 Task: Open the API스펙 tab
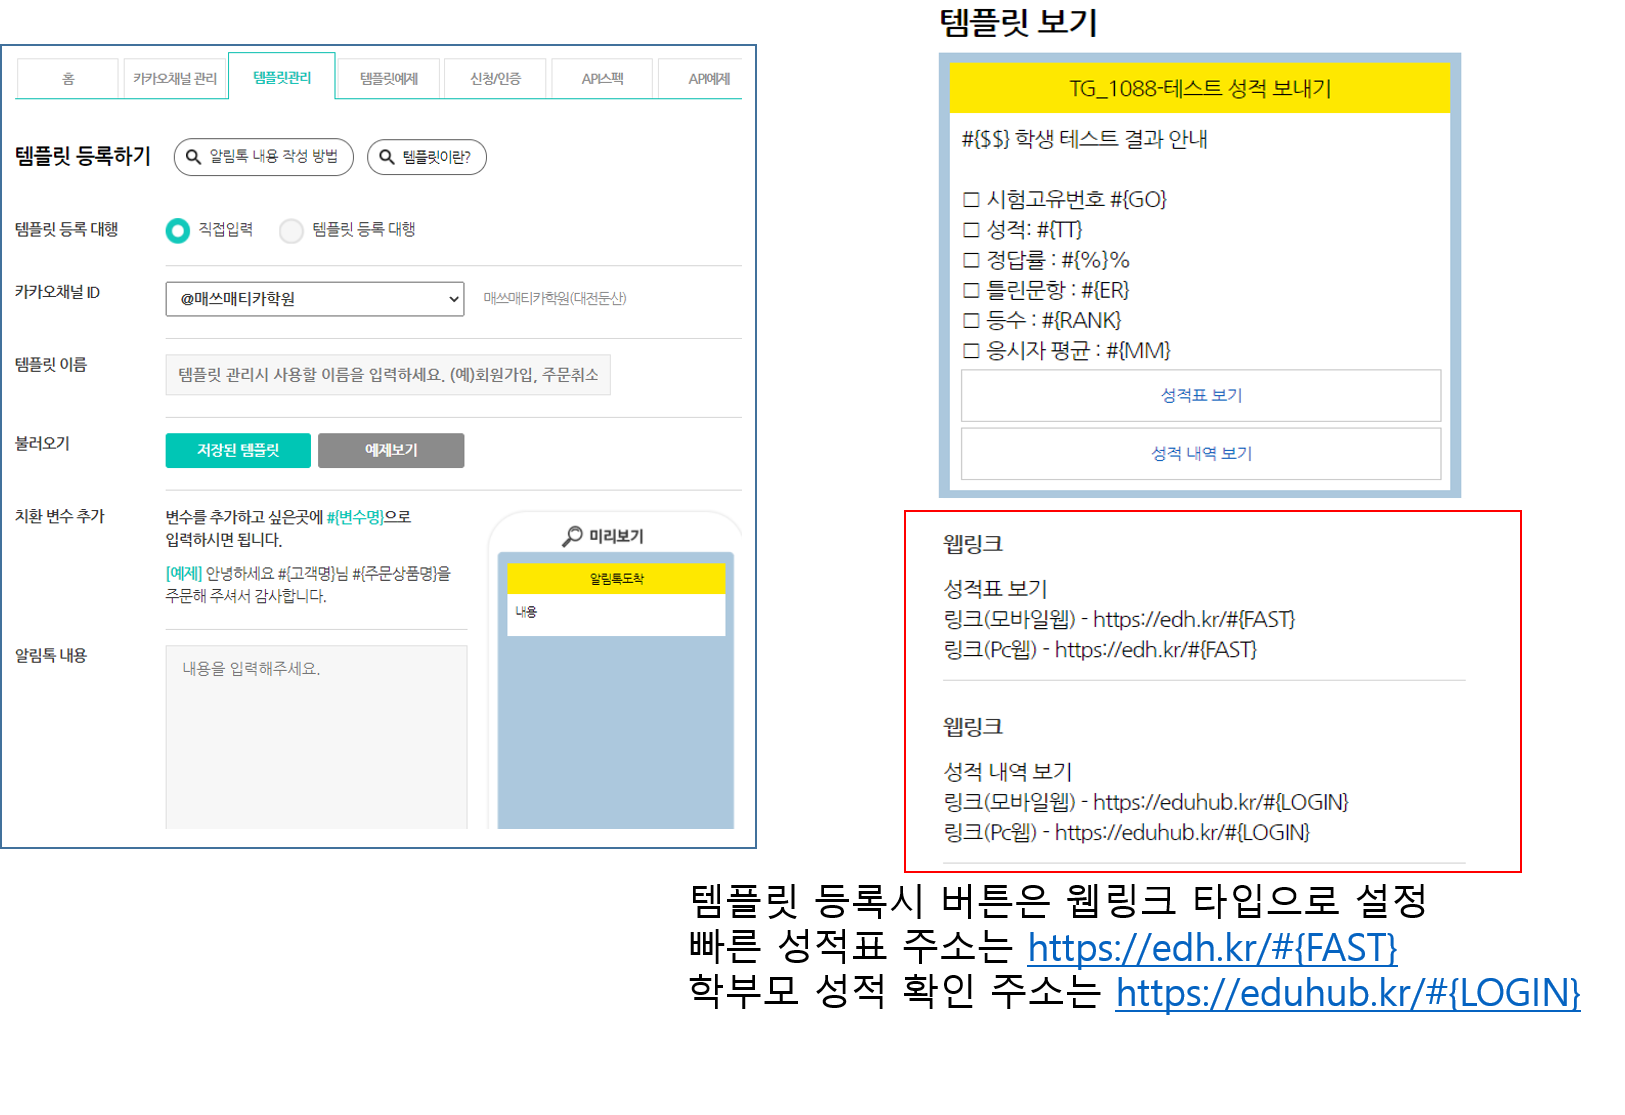602,79
